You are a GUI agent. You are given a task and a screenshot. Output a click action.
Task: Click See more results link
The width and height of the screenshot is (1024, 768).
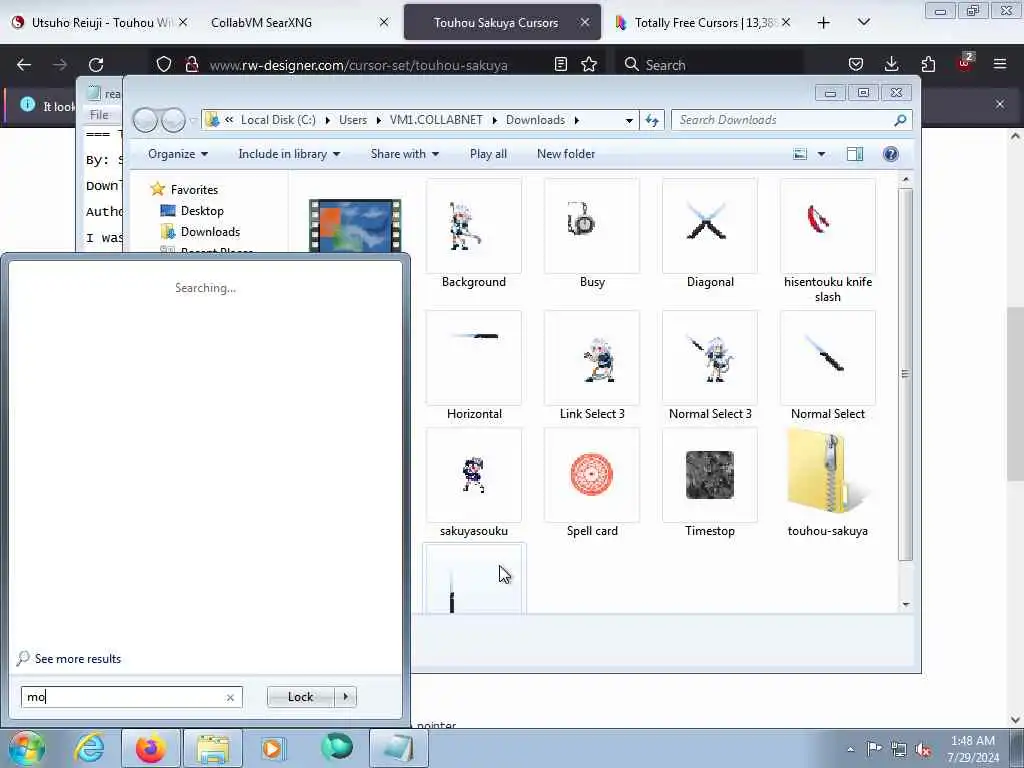[78, 659]
